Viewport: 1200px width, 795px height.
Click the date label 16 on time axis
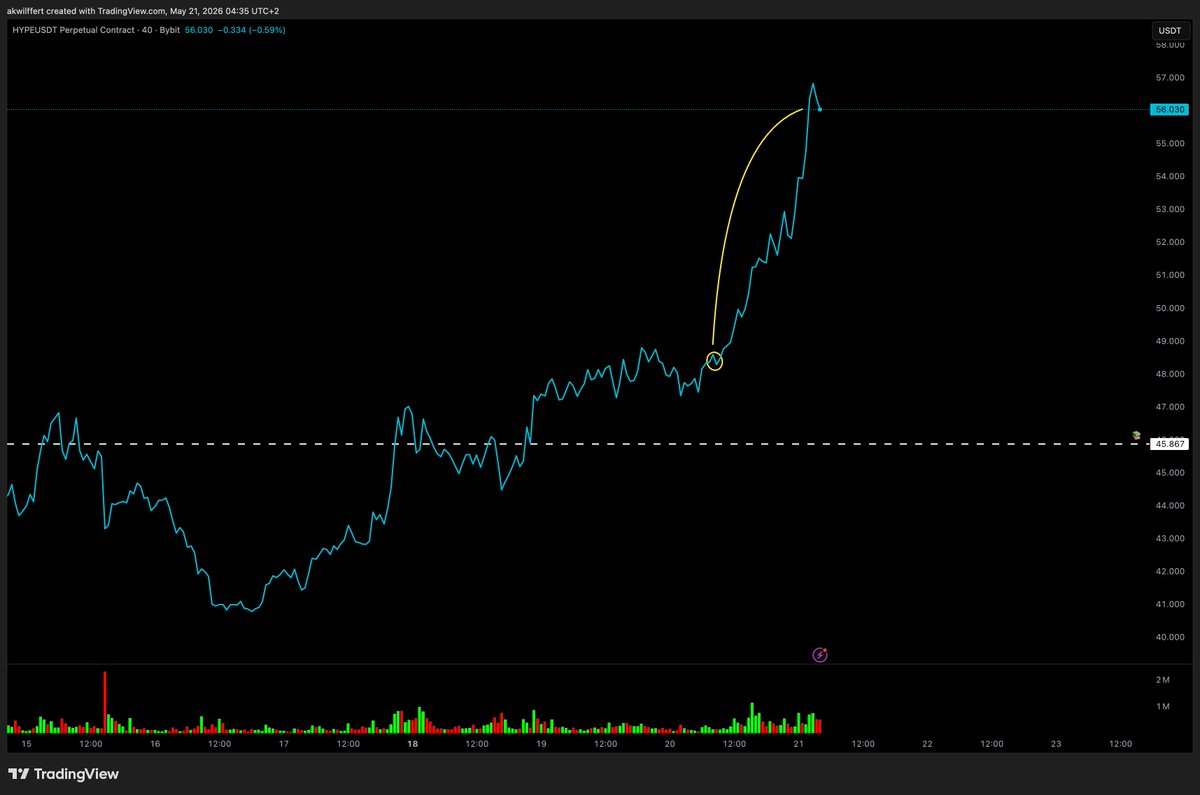(x=155, y=744)
